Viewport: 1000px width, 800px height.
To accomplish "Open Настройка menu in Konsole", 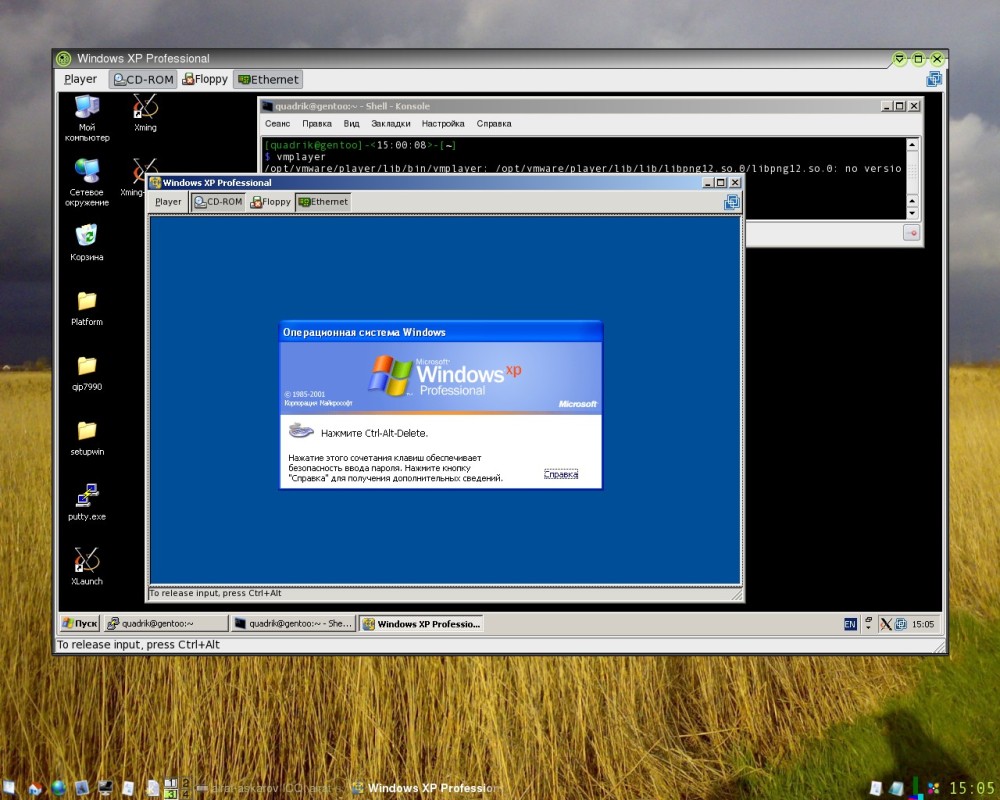I will [x=443, y=124].
